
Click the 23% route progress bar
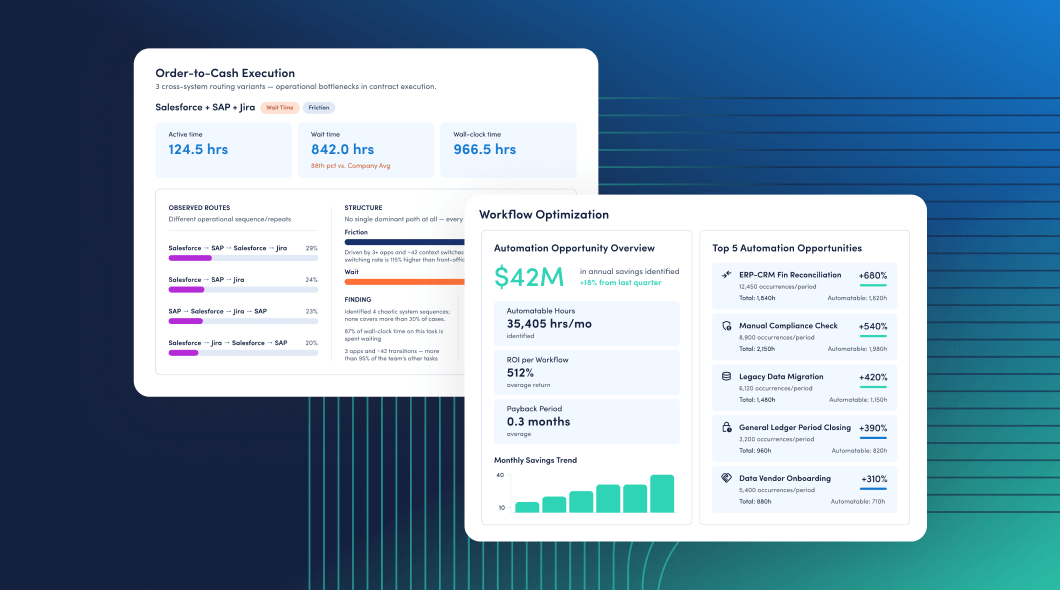243,322
